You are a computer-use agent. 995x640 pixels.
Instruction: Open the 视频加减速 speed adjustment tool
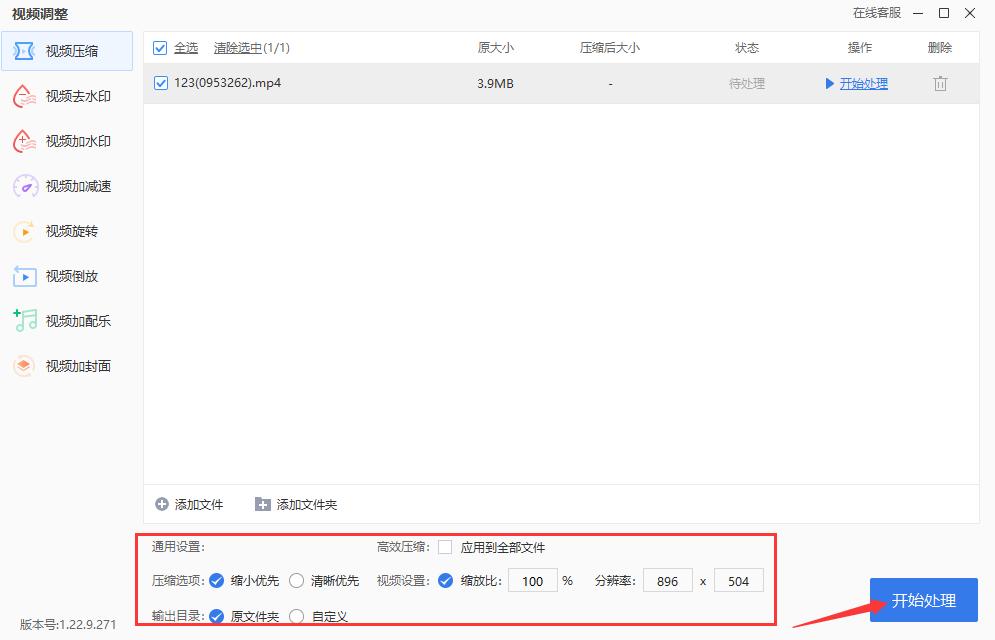pyautogui.click(x=66, y=186)
